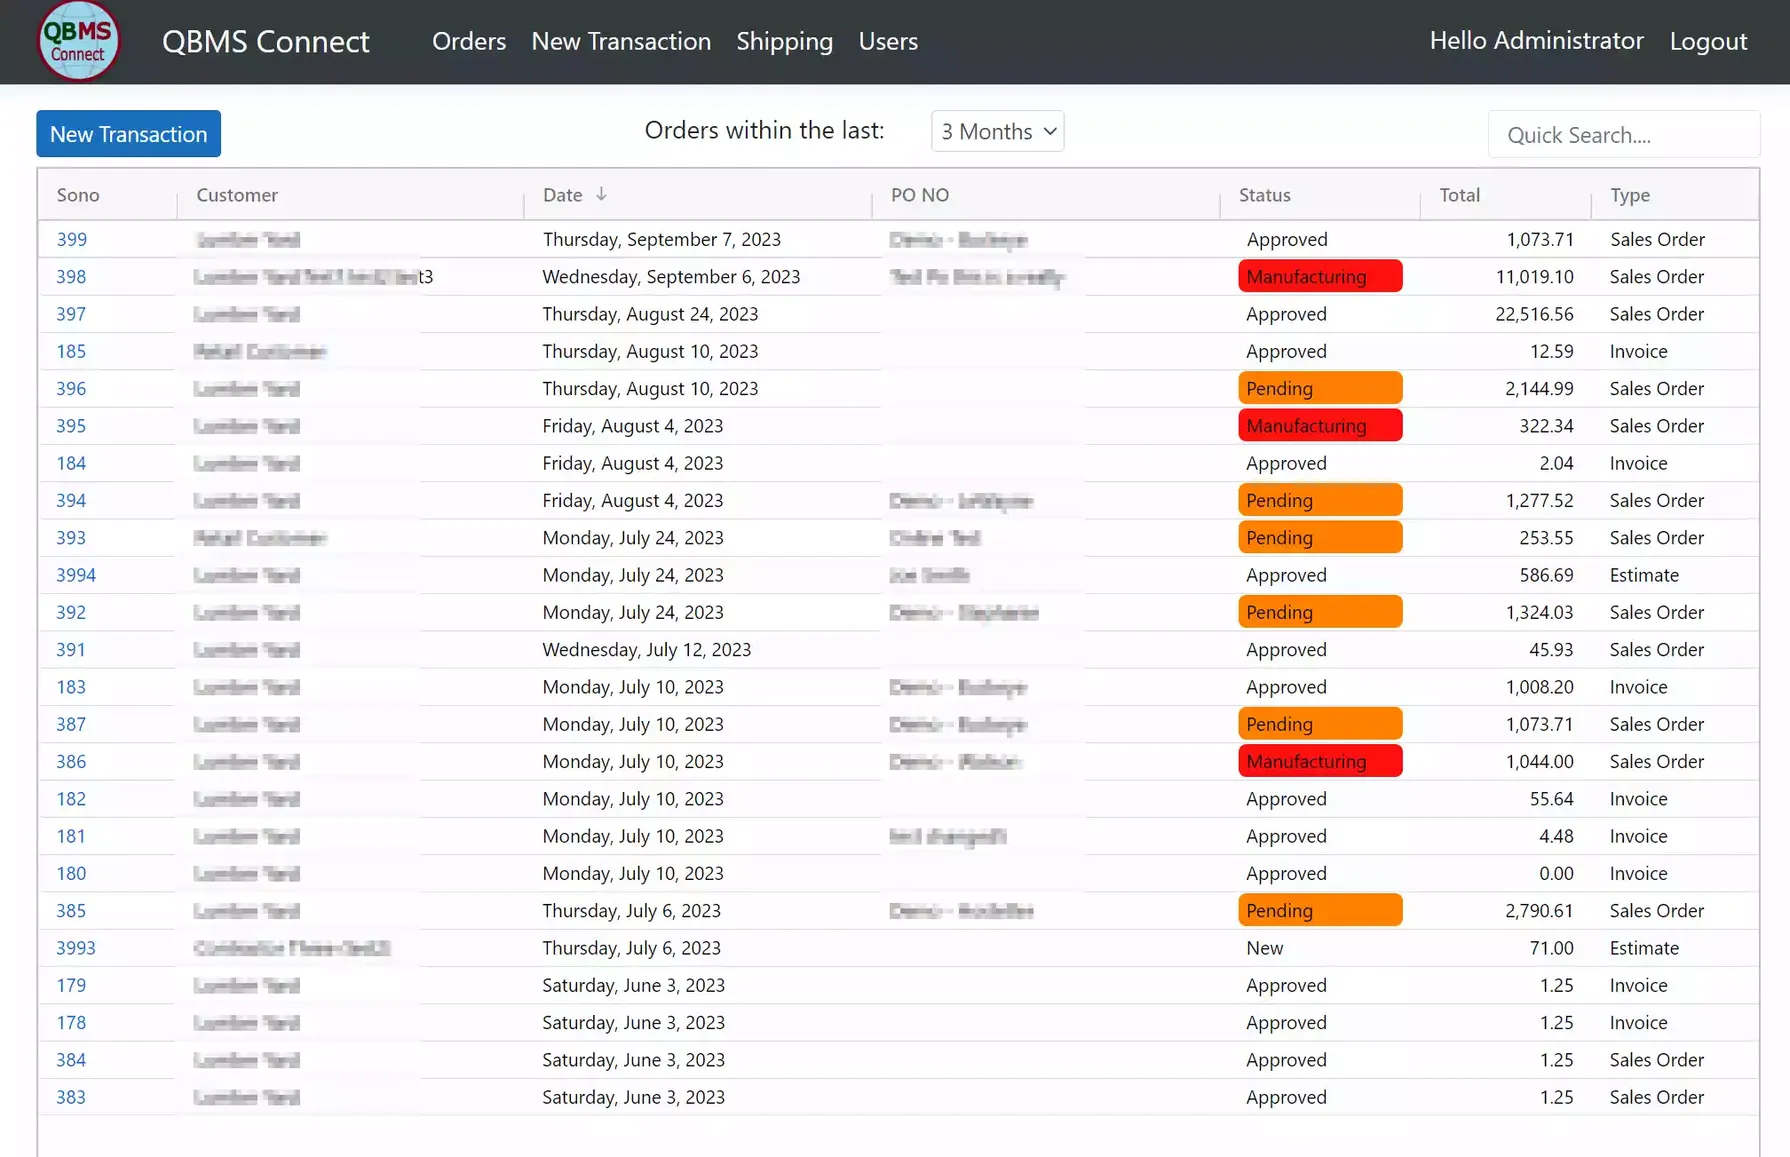Click the Hello Administrator text
Screen dimensions: 1790x1157
[1536, 41]
